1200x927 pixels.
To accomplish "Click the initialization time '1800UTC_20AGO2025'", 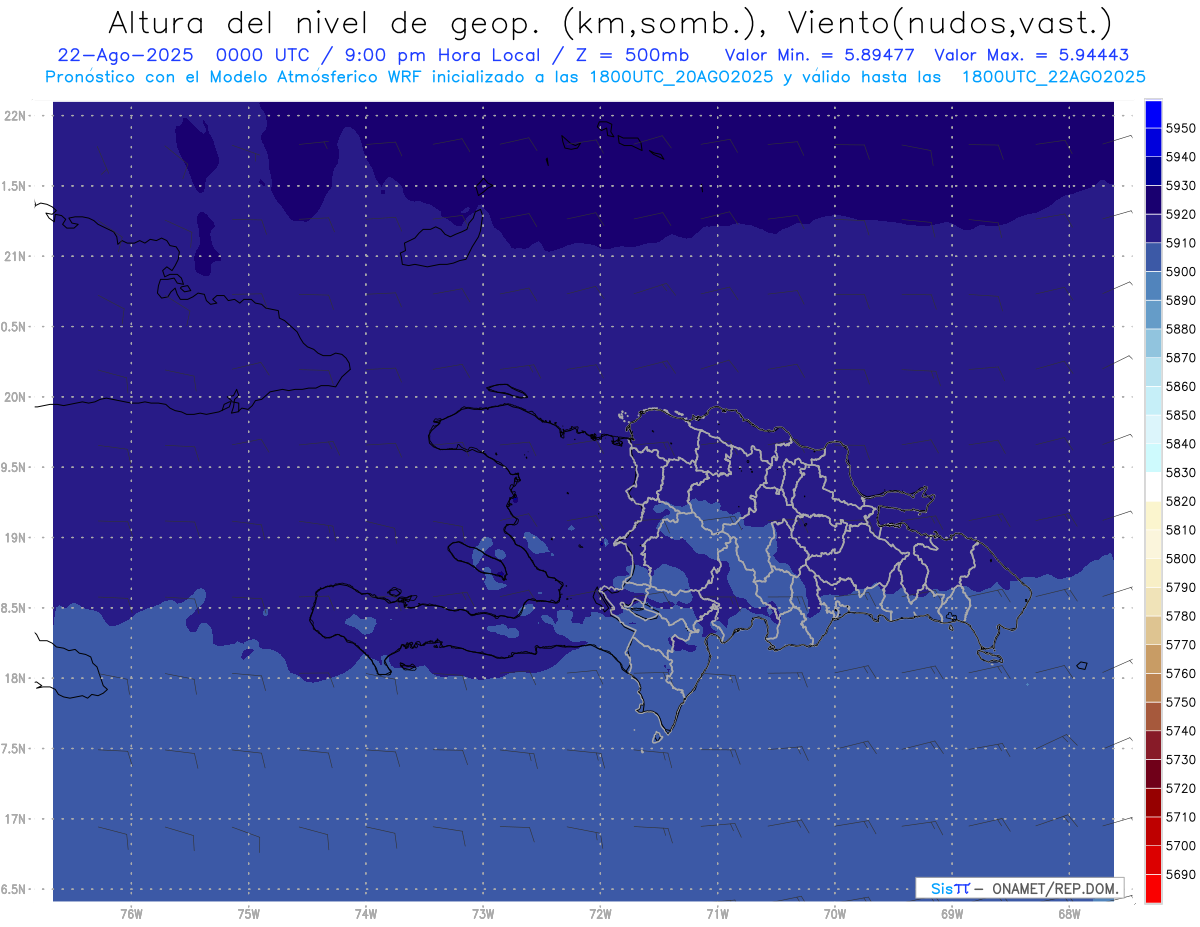I will tap(681, 77).
